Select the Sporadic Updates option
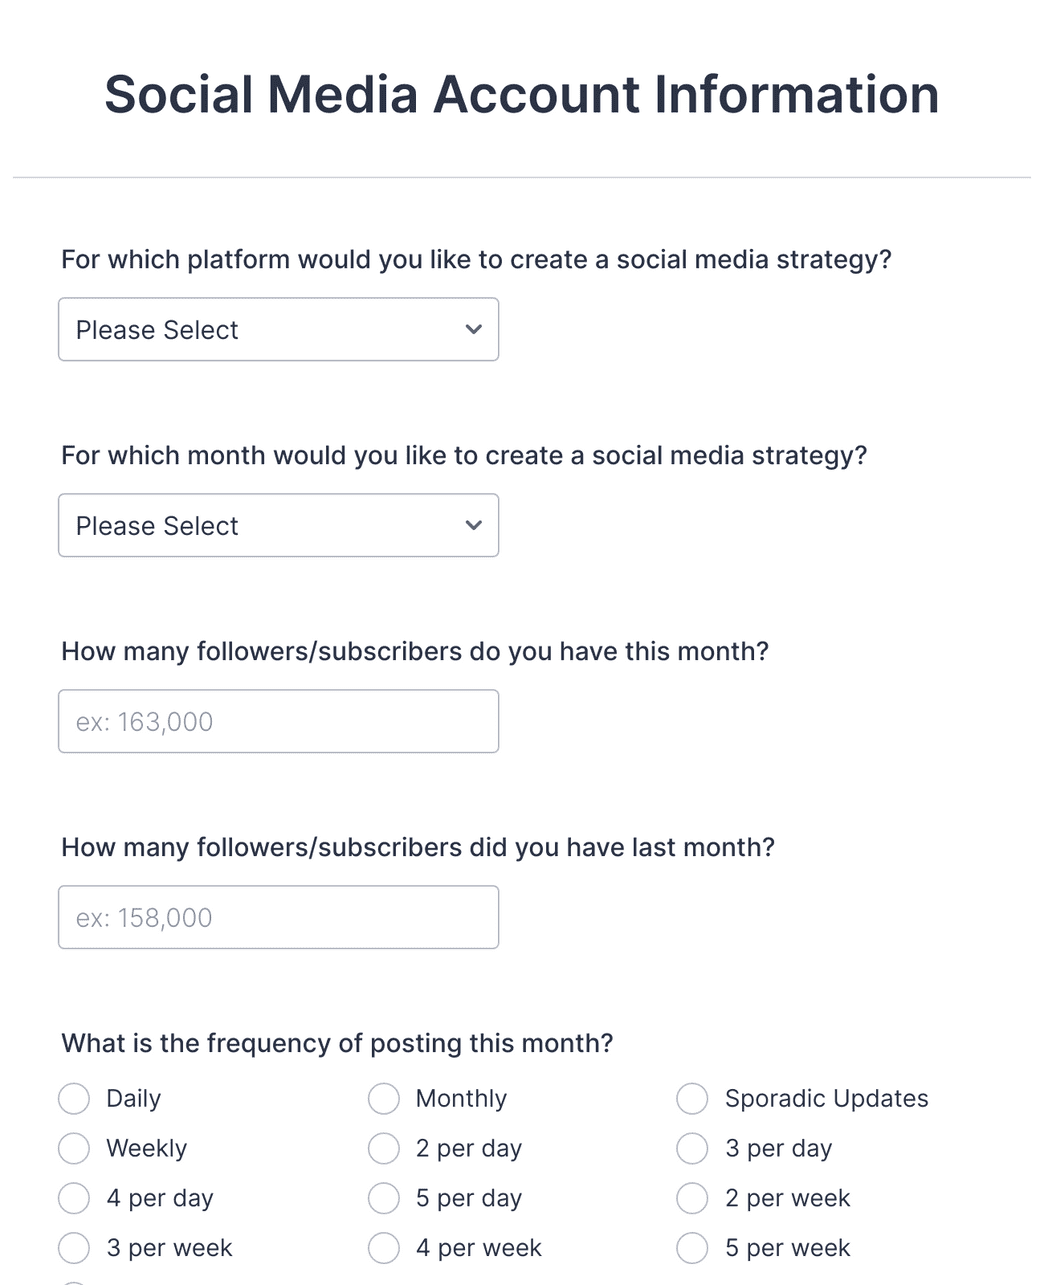The image size is (1044, 1285). [x=692, y=1098]
